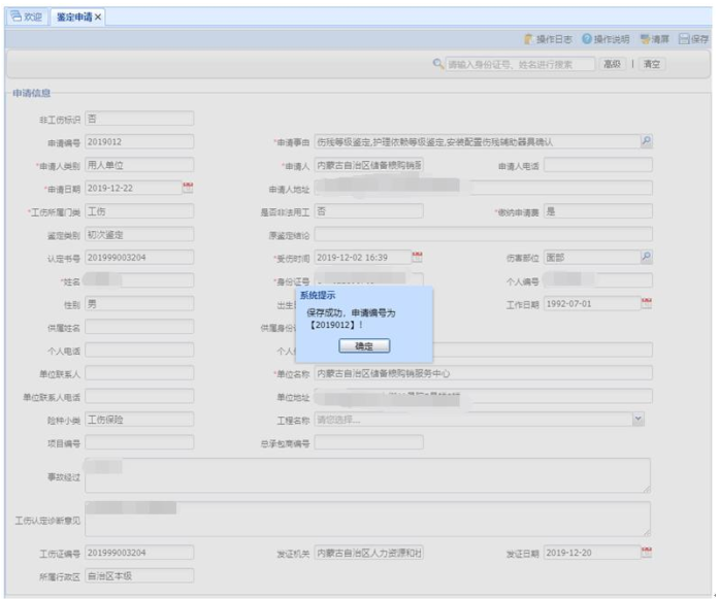Open the 鉴定类别 combo showing 初次鉴定
The height and width of the screenshot is (599, 719).
(x=139, y=234)
